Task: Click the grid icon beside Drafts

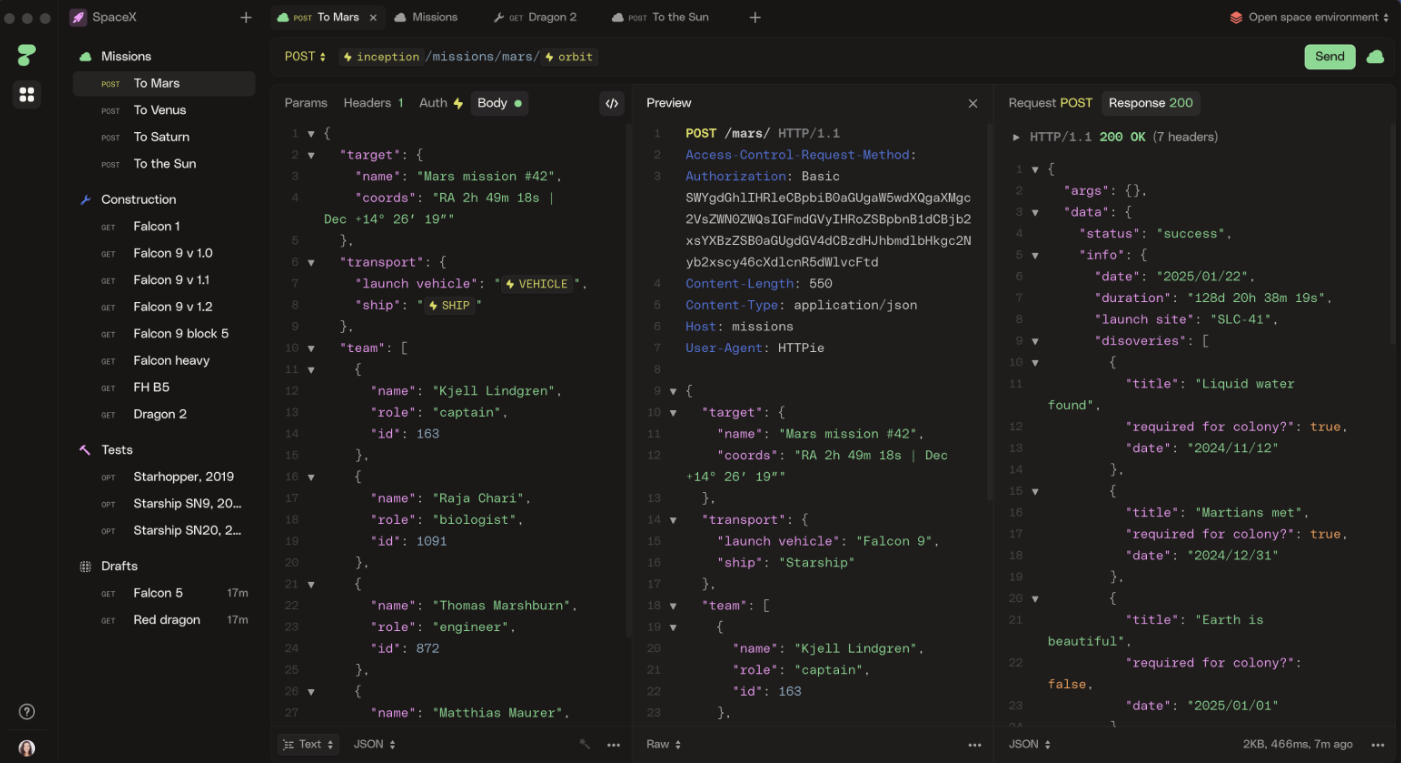Action: (x=85, y=566)
